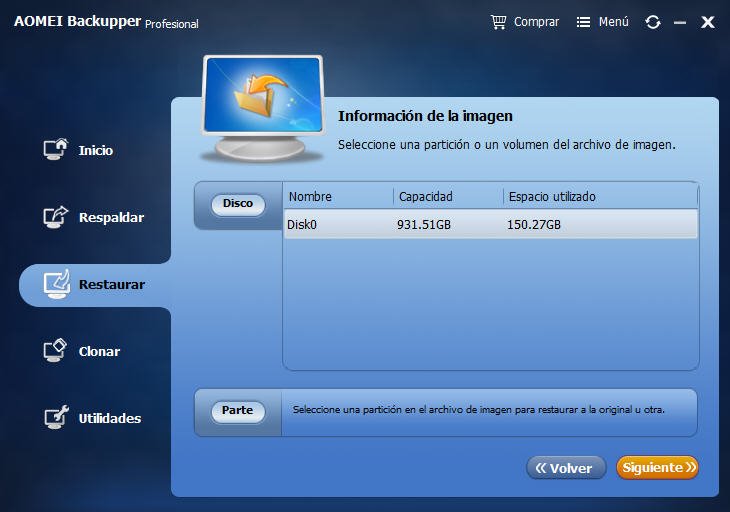The width and height of the screenshot is (730, 512).
Task: Continue with the Siguiente button
Action: (657, 467)
